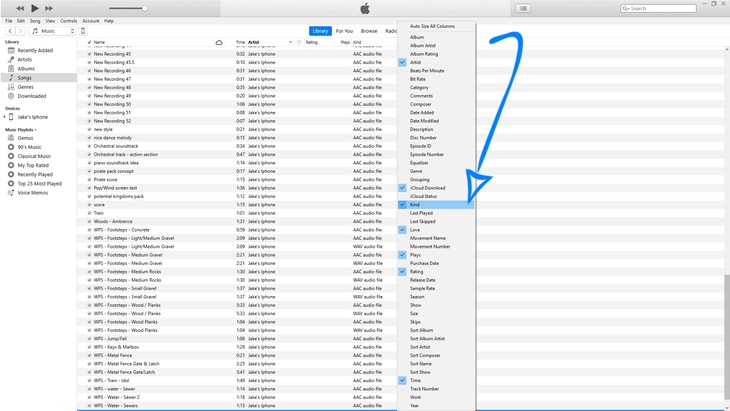The height and width of the screenshot is (411, 730).
Task: Open the 90's Music playlist
Action: click(x=29, y=147)
